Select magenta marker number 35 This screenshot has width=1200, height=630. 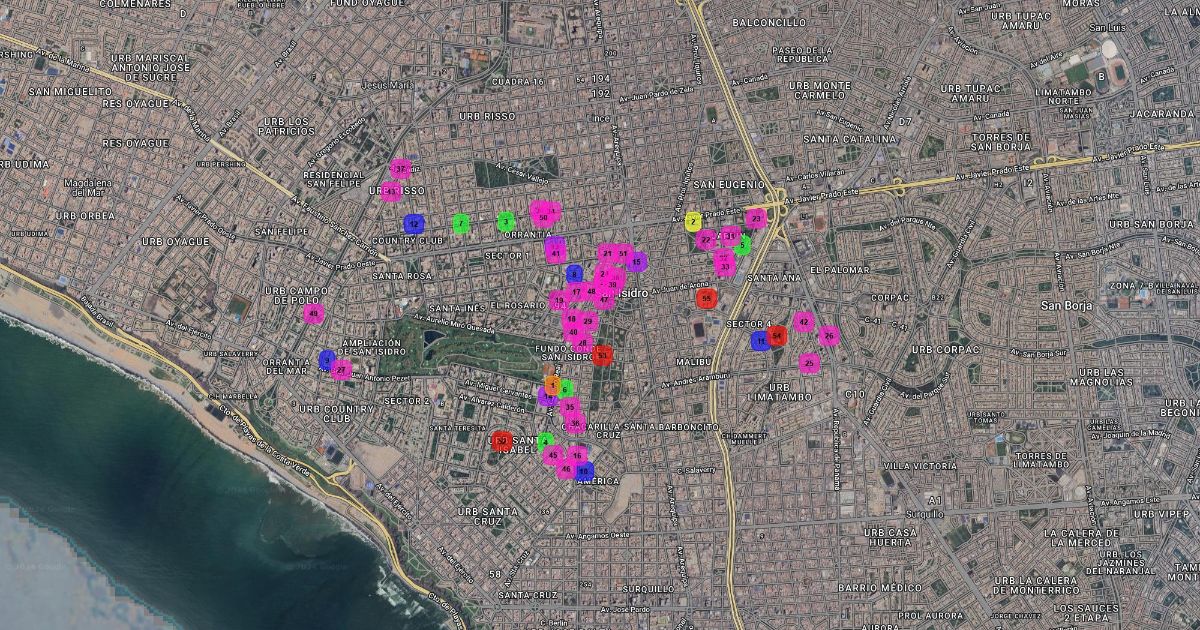pyautogui.click(x=570, y=407)
